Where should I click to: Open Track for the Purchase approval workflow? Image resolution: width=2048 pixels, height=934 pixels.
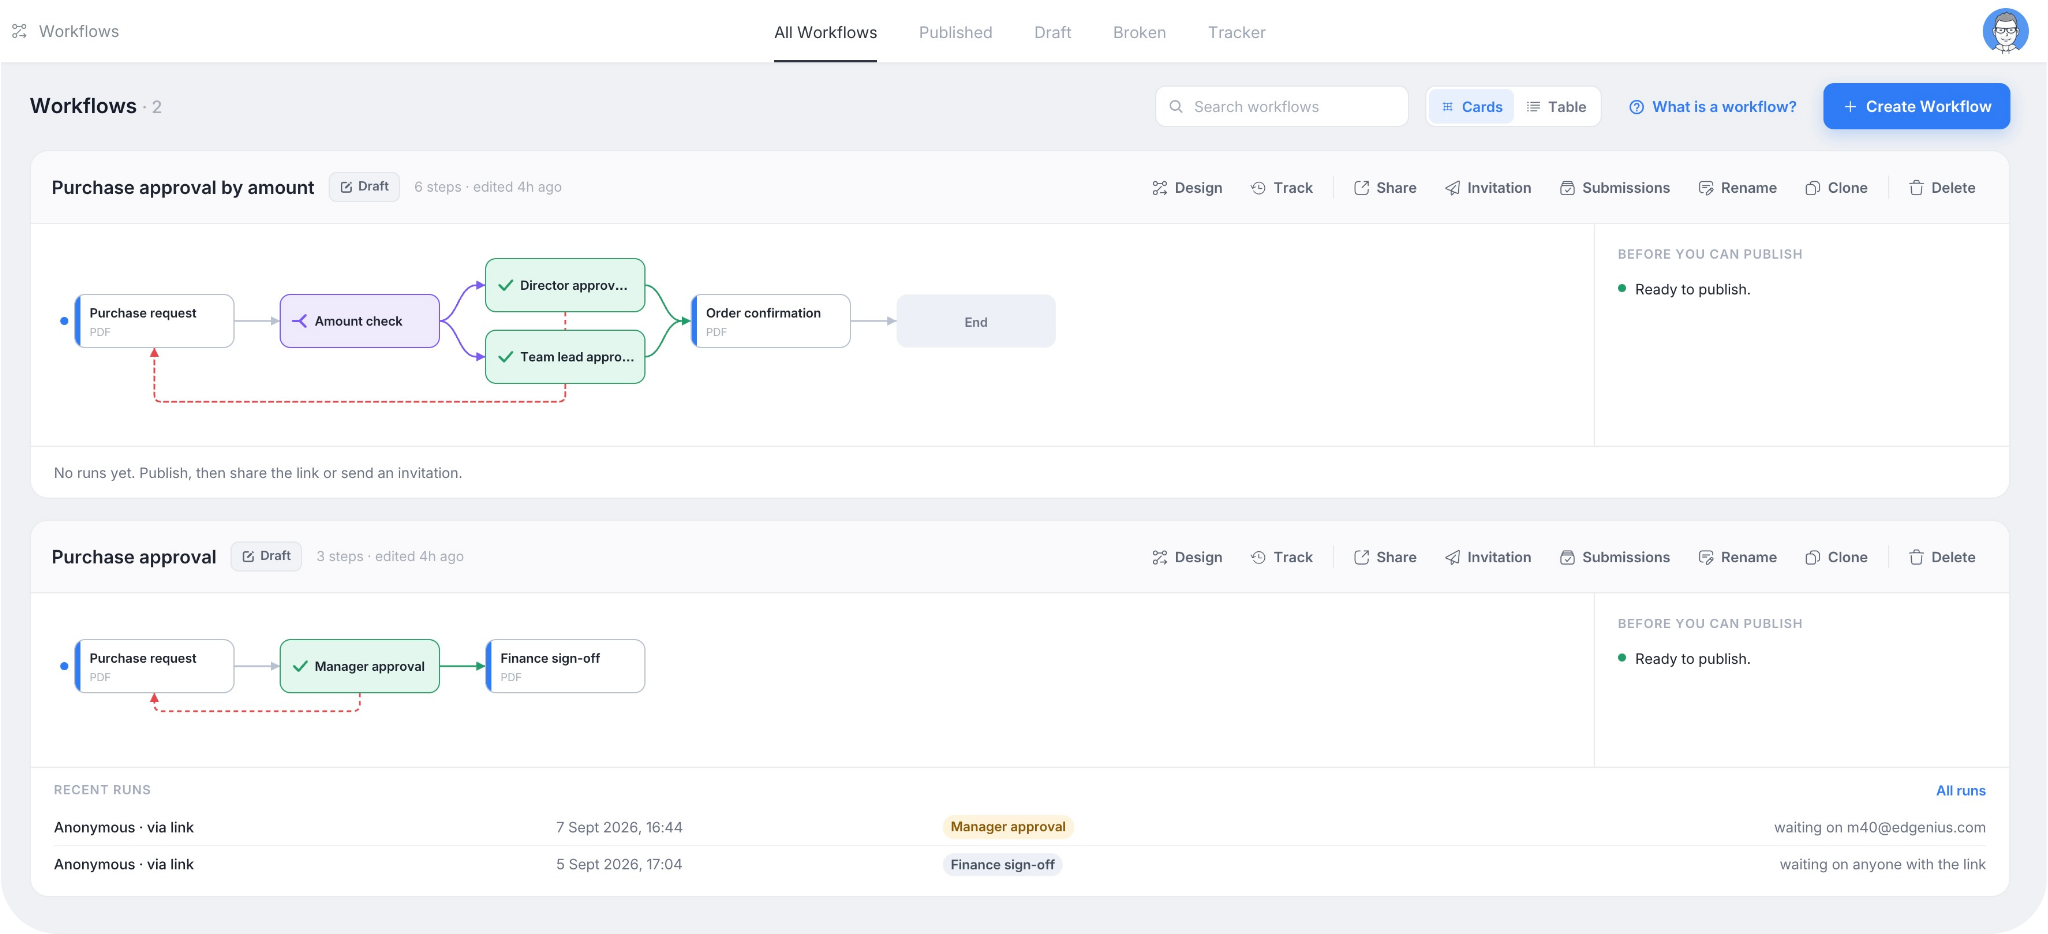(x=1282, y=557)
